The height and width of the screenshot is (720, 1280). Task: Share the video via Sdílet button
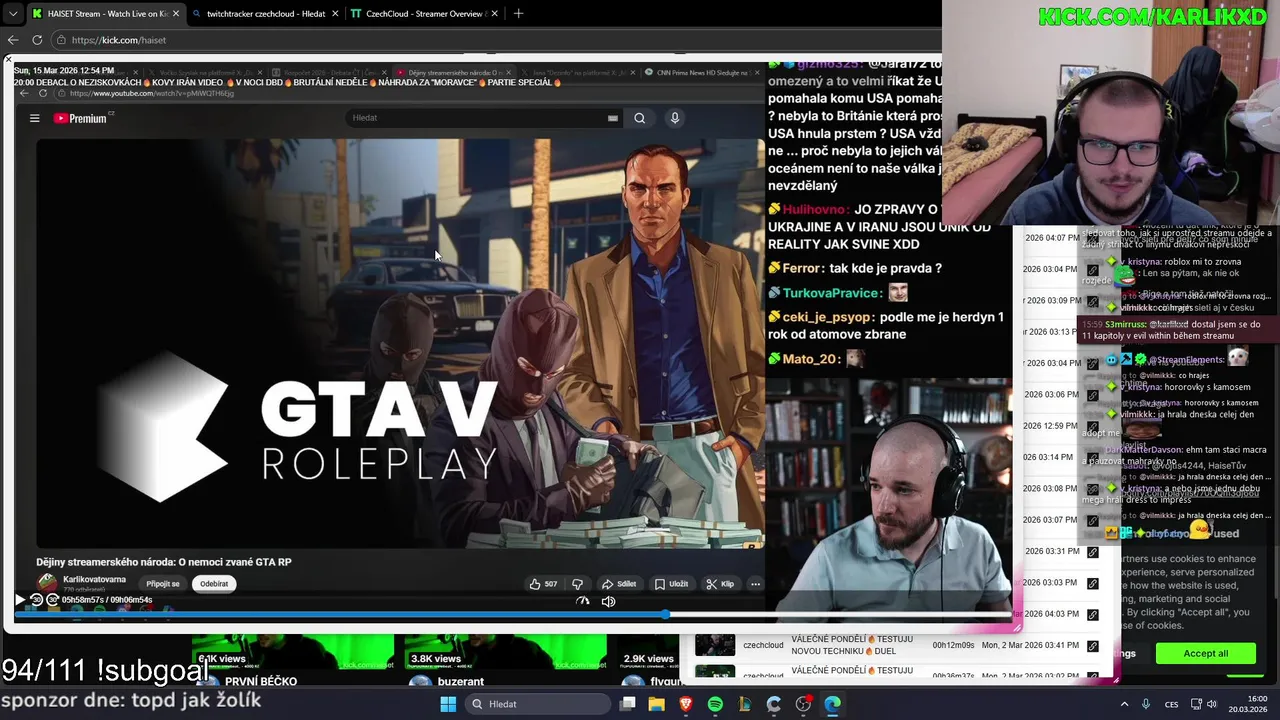tap(619, 584)
